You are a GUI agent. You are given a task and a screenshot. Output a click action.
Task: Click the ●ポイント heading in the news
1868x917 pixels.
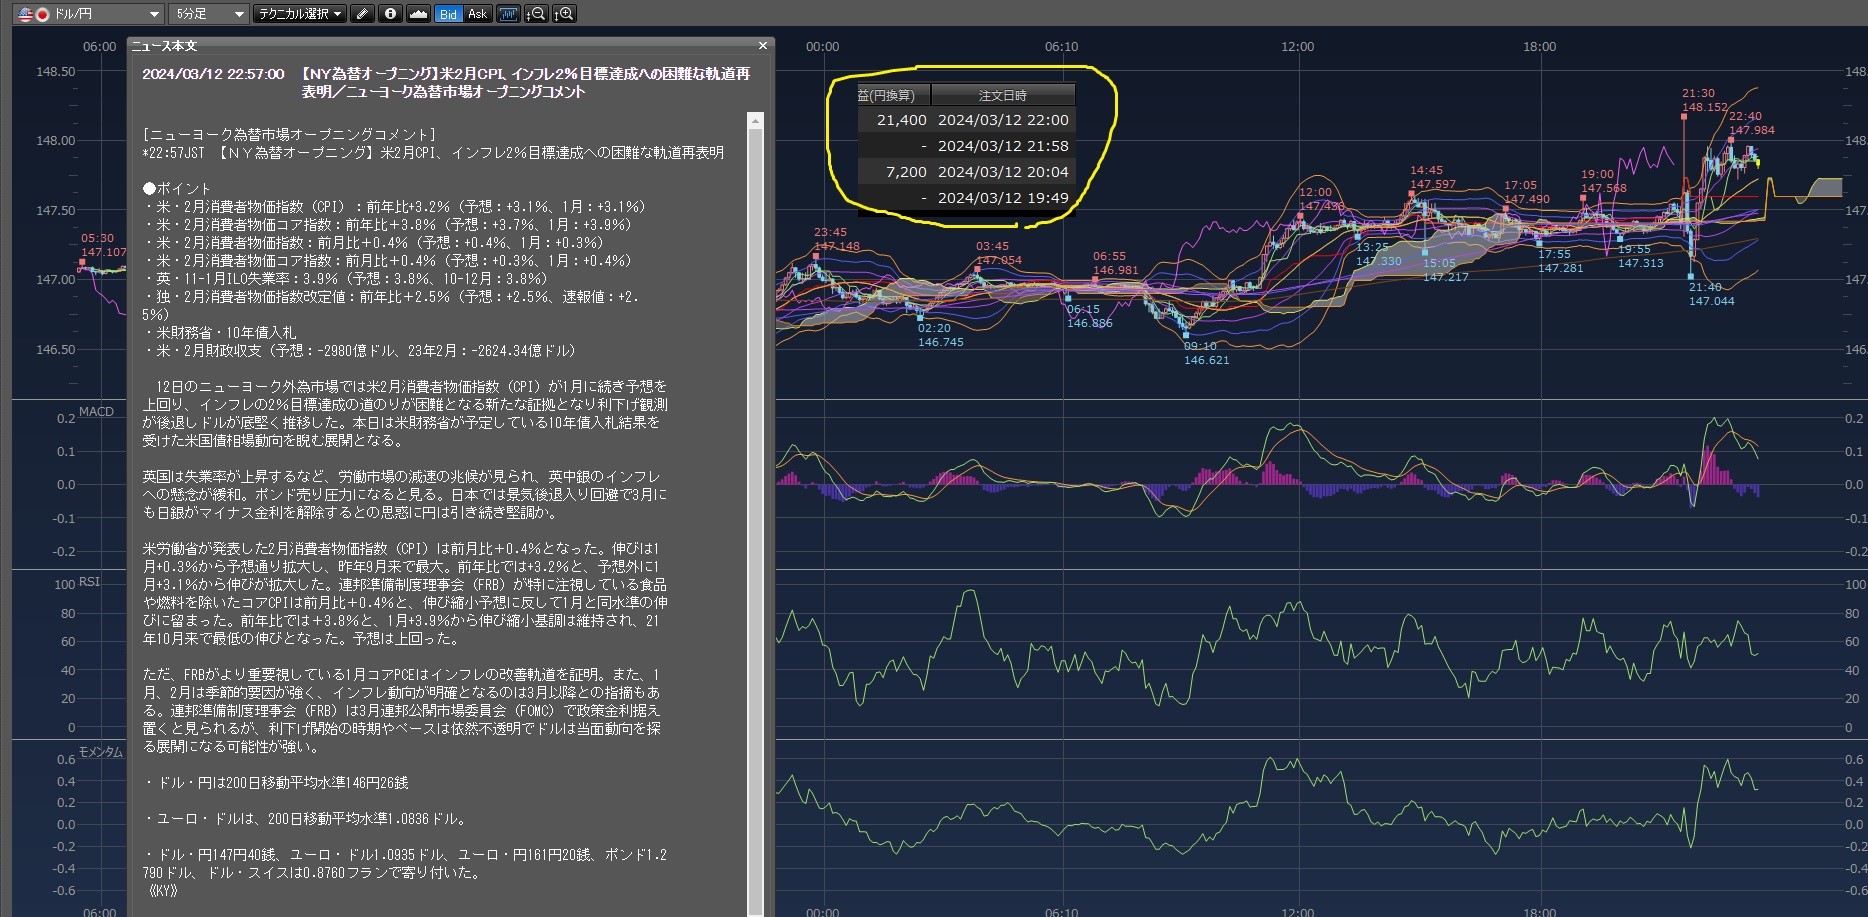coord(177,188)
